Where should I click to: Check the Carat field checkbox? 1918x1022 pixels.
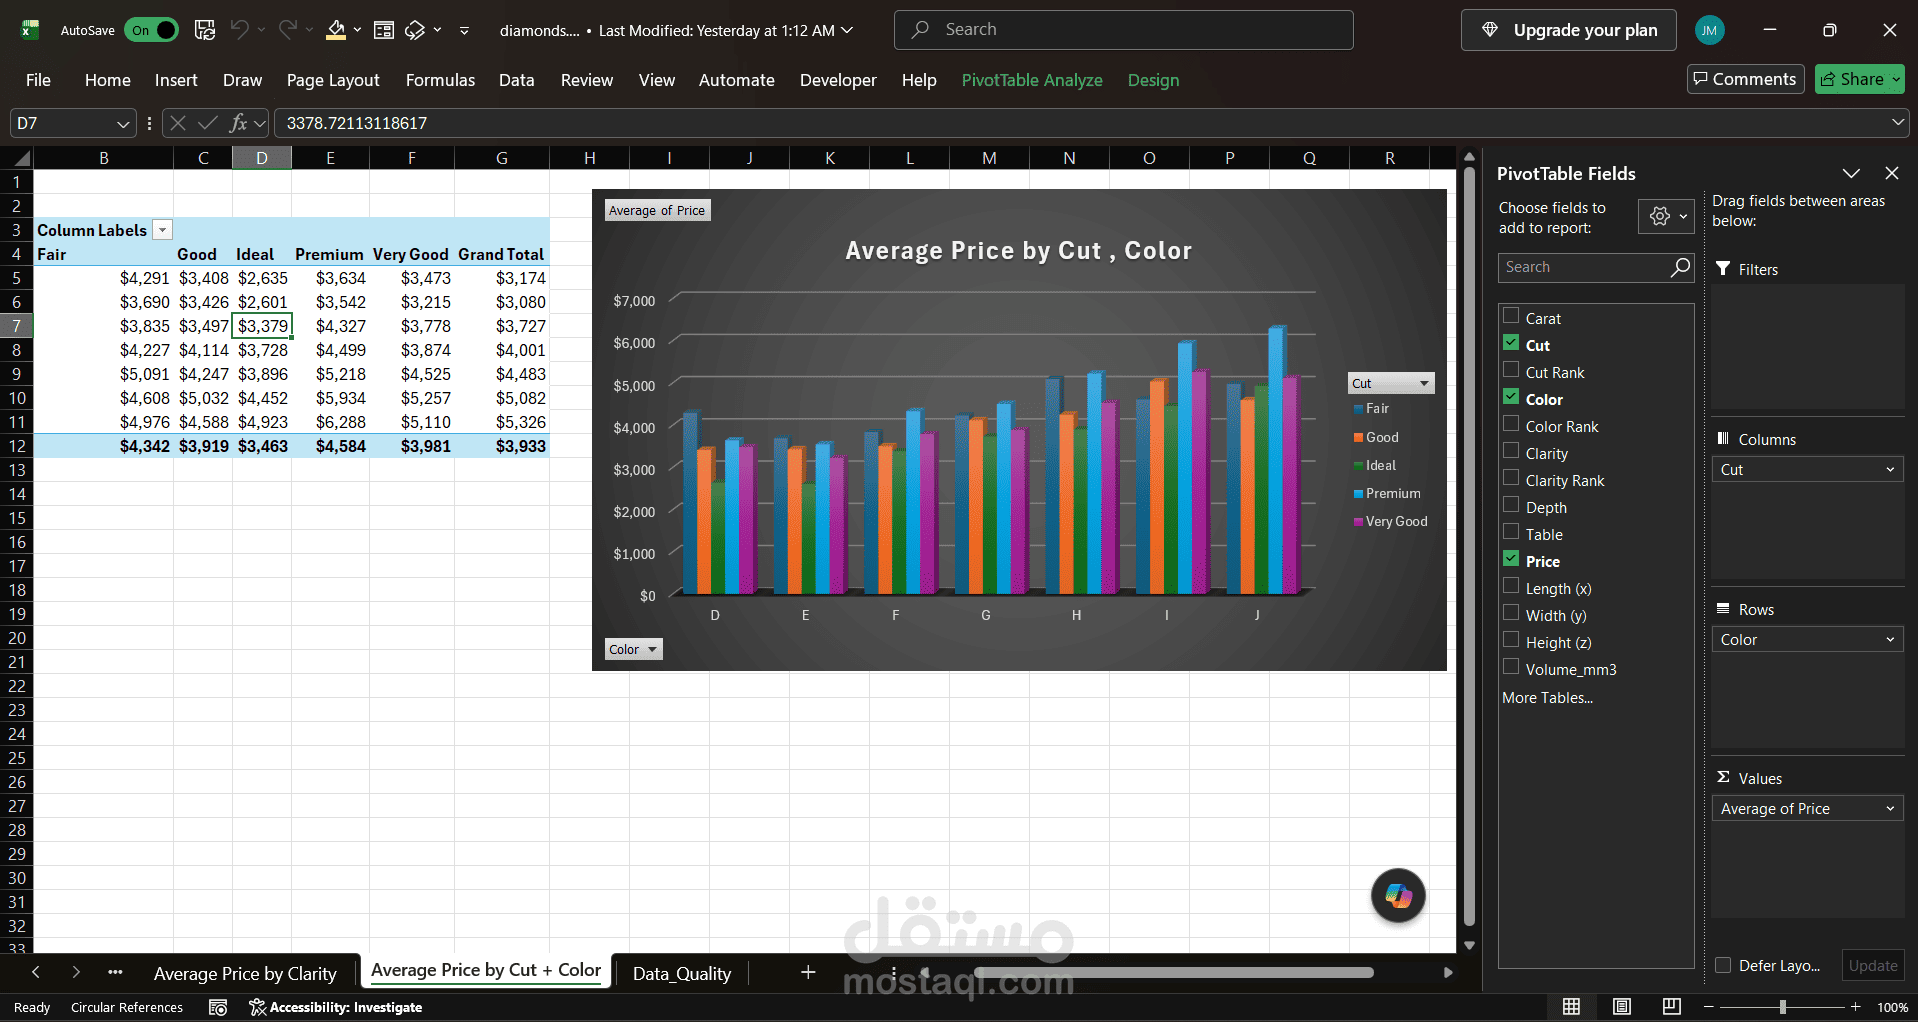(1511, 316)
